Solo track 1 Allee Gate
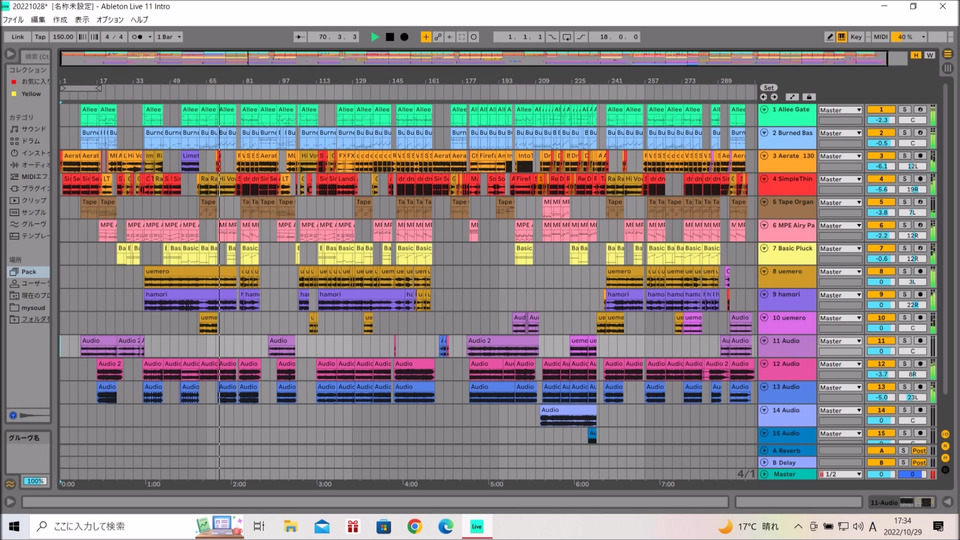The width and height of the screenshot is (960, 540). point(904,110)
